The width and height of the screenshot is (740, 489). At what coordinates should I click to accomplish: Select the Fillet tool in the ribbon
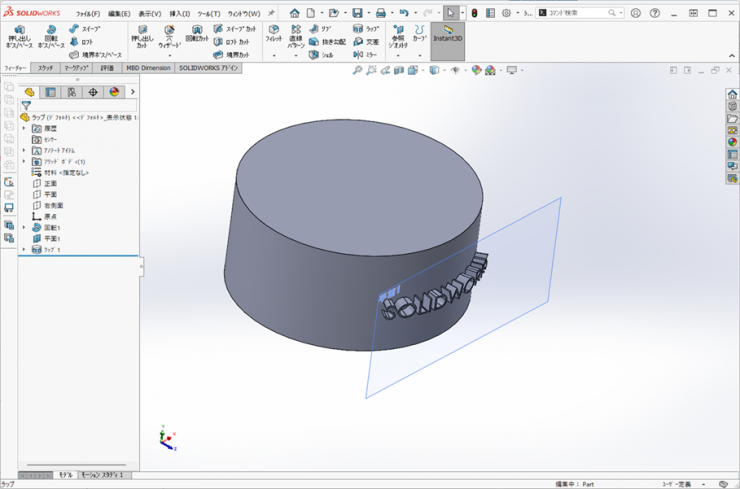click(x=273, y=30)
